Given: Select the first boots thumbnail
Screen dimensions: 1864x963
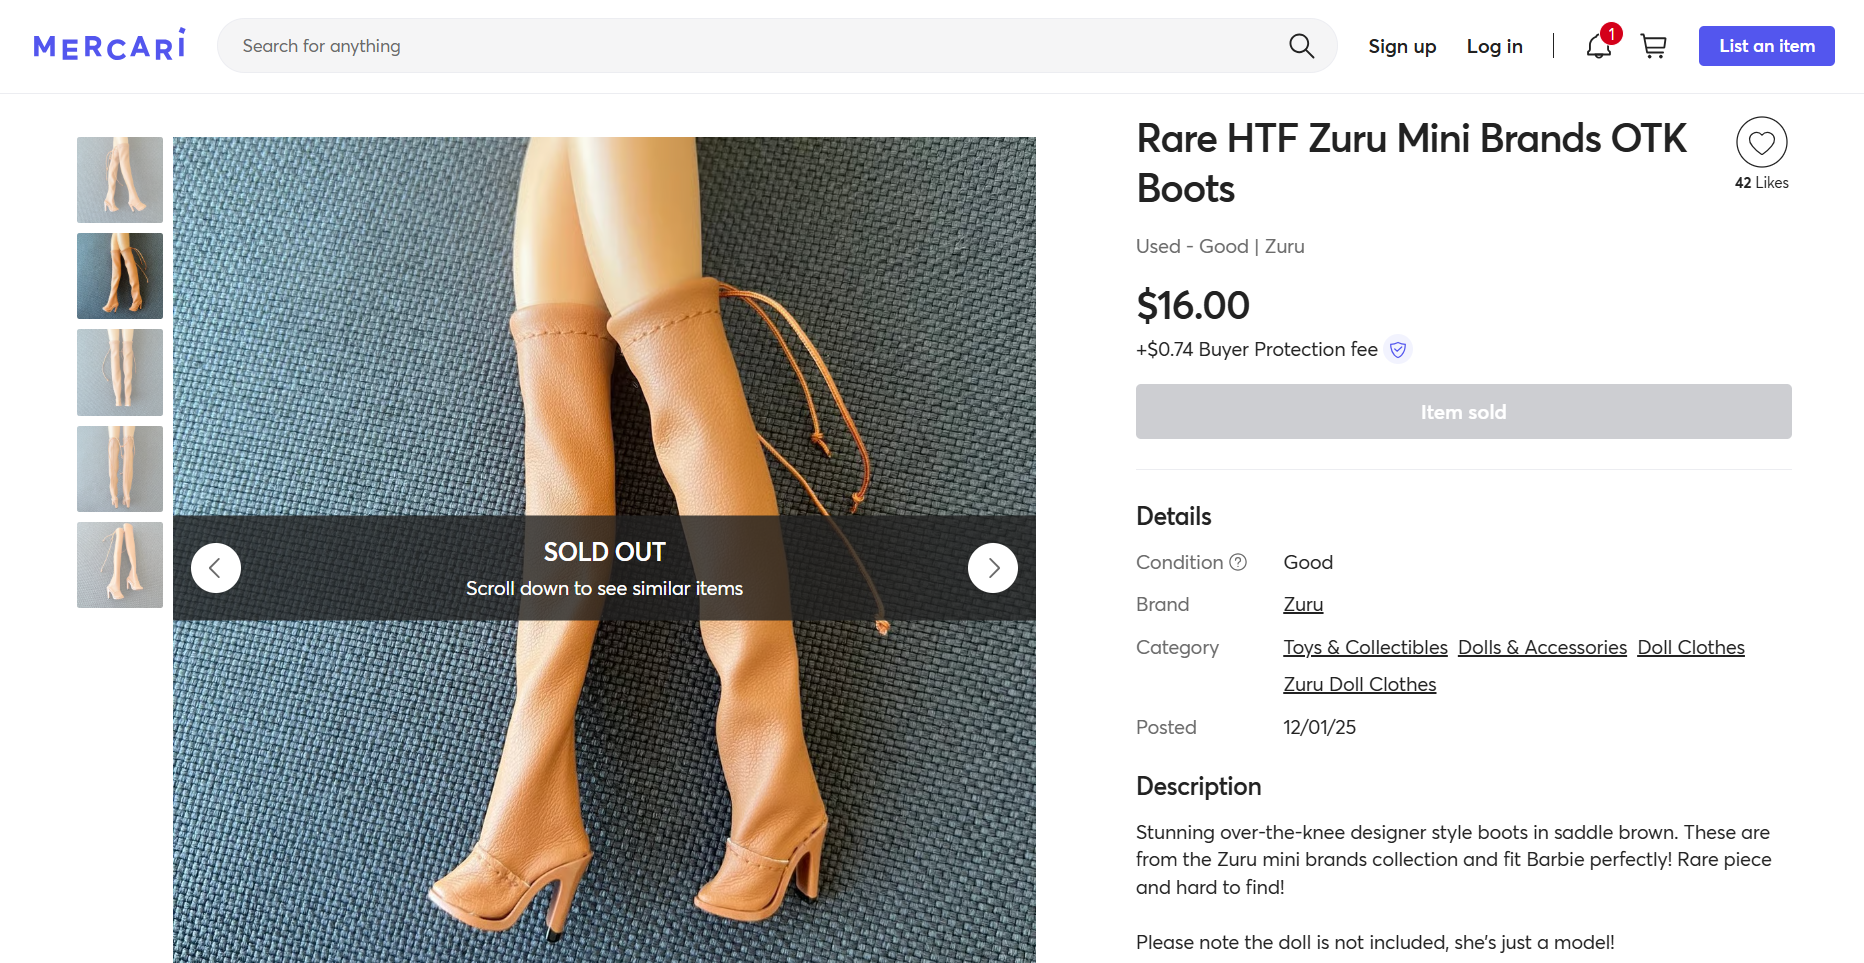Looking at the screenshot, I should pos(120,180).
